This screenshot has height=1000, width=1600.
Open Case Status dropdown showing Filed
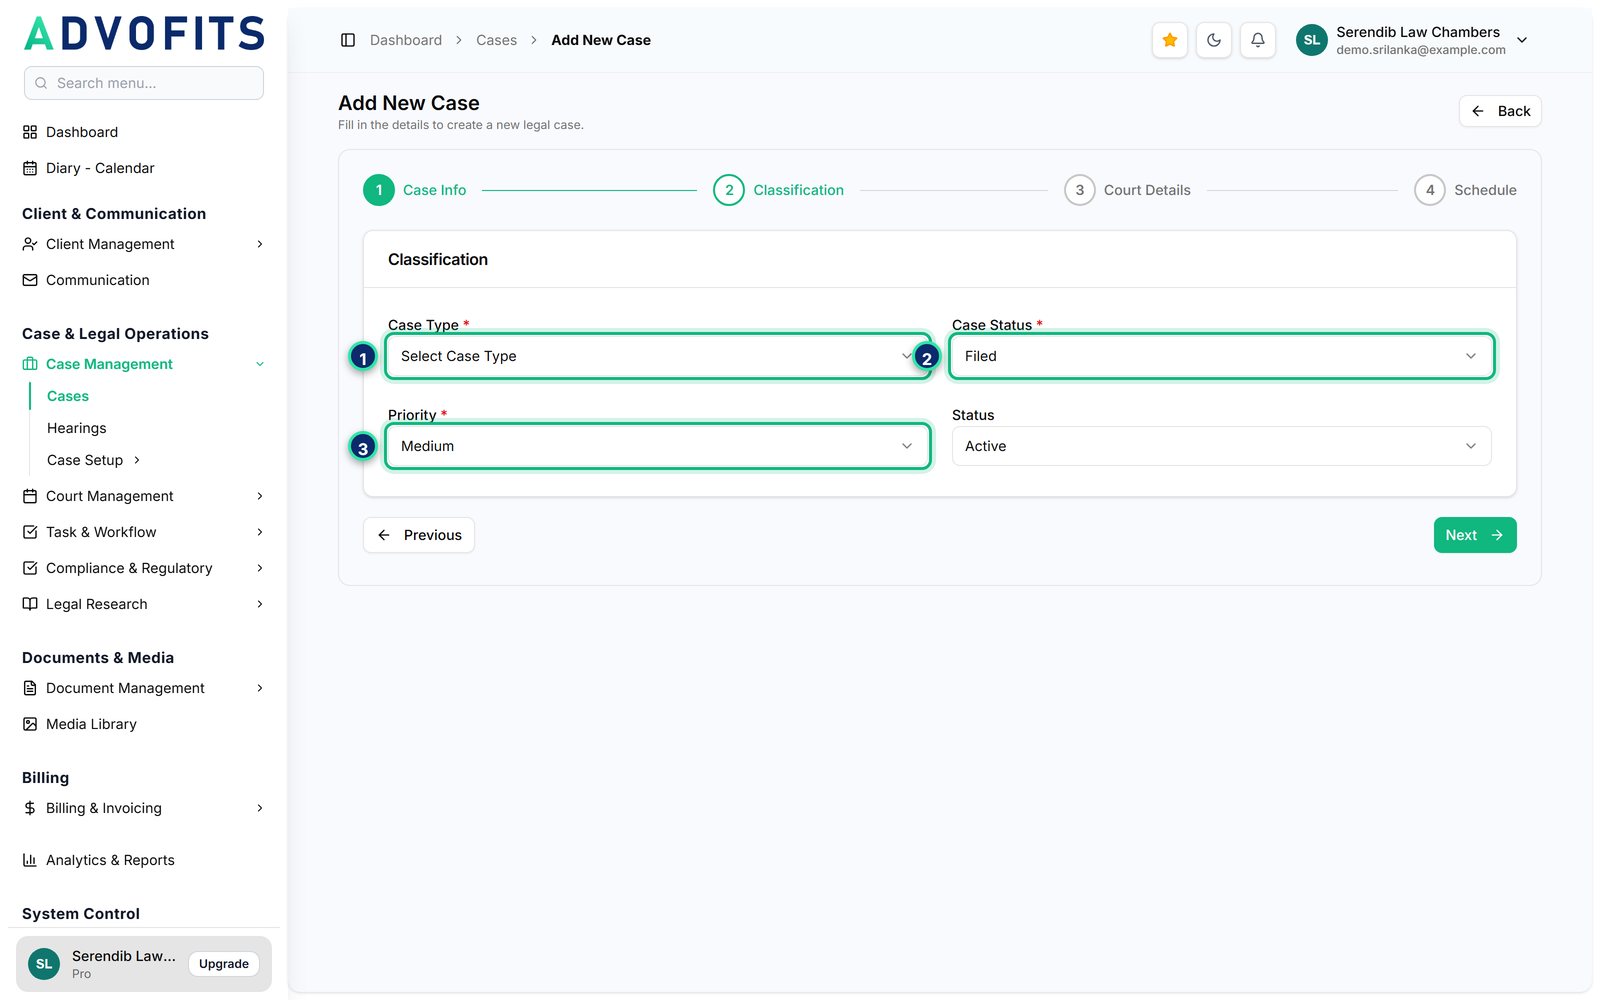(x=1221, y=356)
